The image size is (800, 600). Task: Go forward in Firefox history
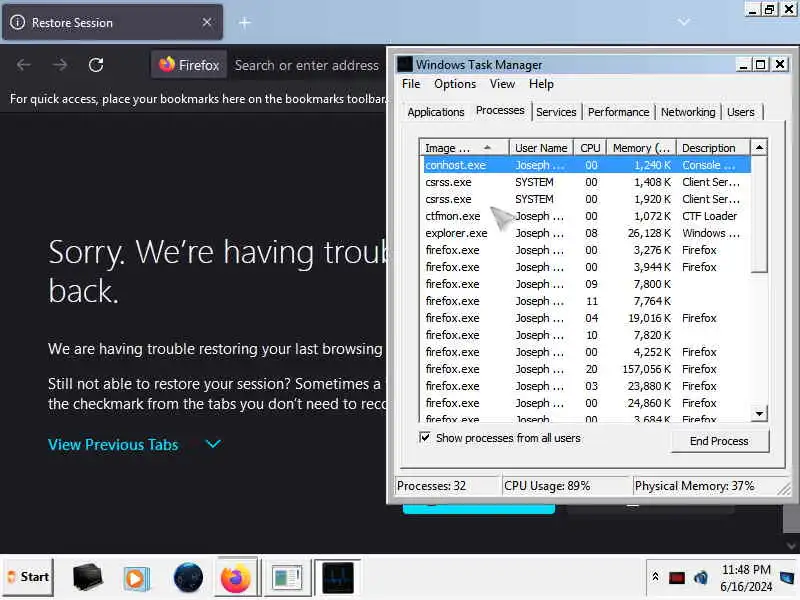60,65
